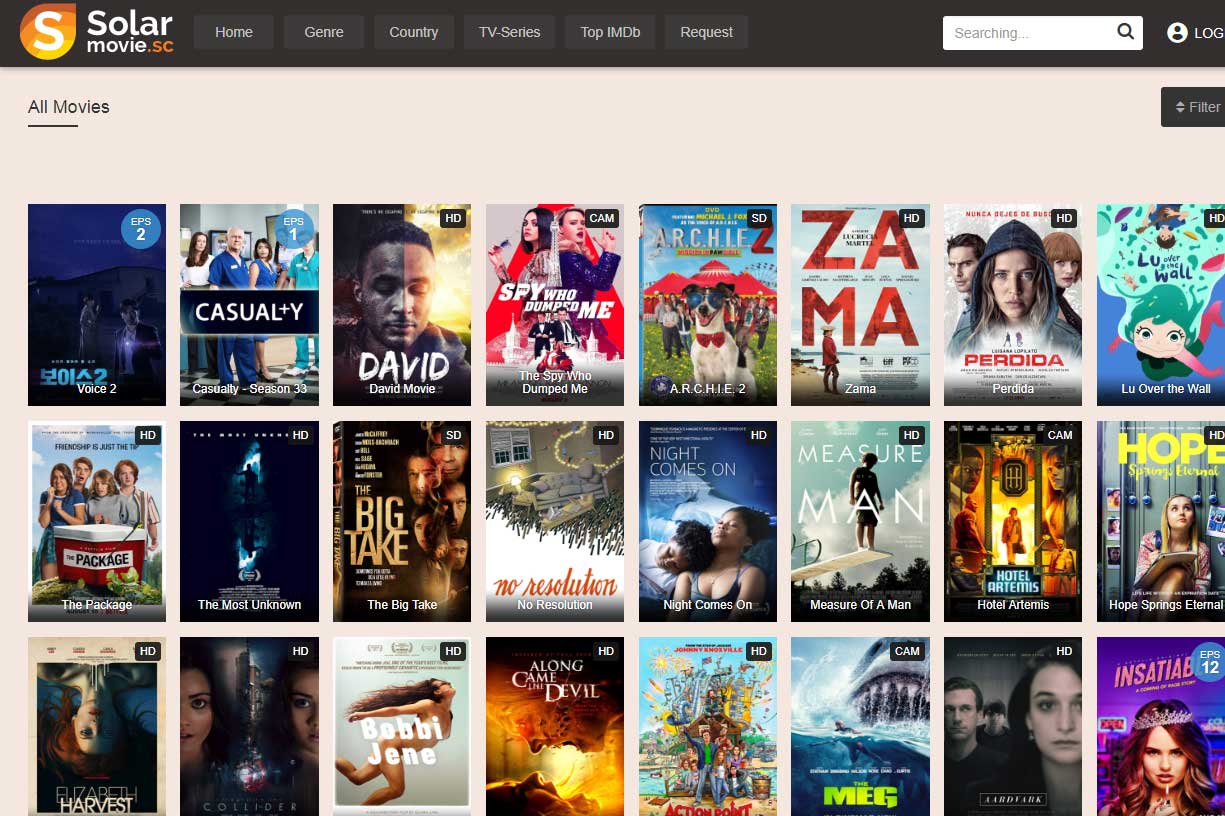Open the David Movie poster

coord(402,305)
